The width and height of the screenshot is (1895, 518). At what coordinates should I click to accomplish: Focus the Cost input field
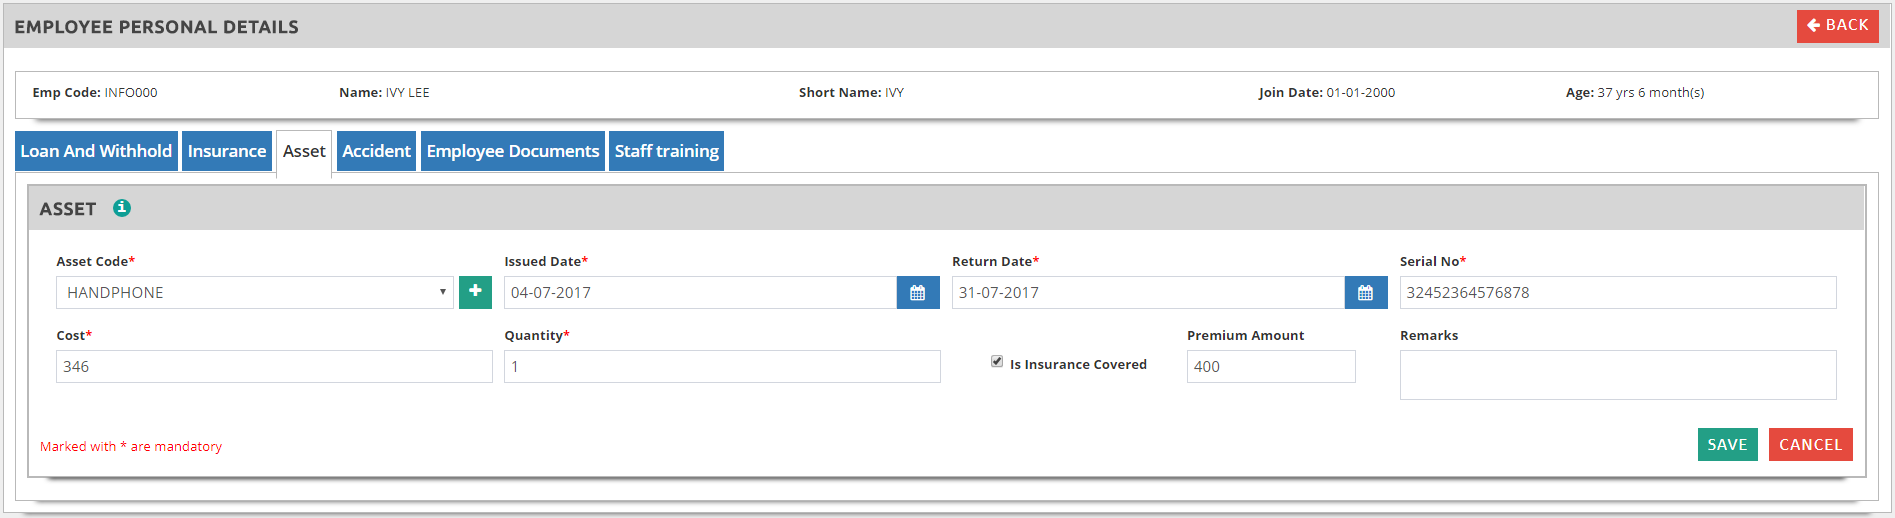pos(274,367)
